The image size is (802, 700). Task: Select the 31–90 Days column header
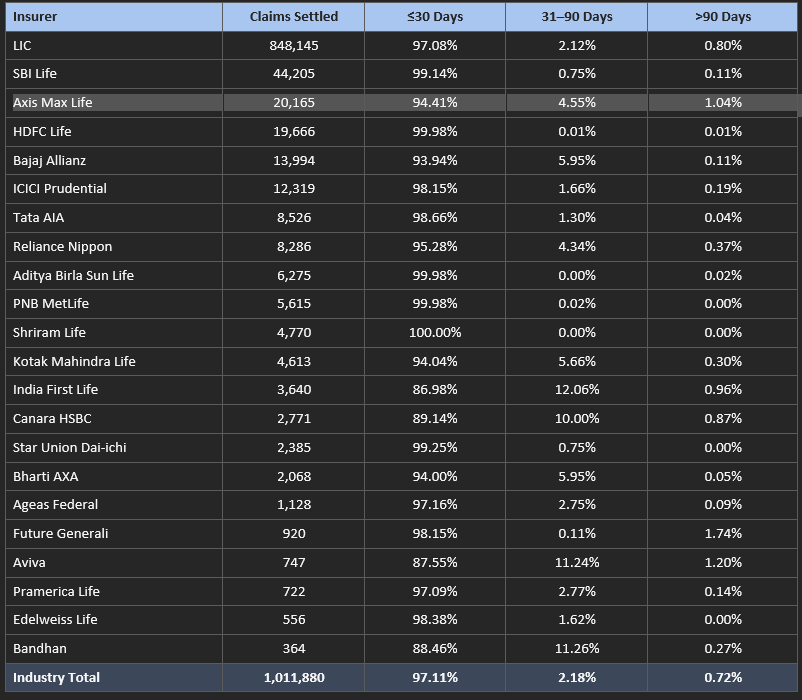[576, 17]
